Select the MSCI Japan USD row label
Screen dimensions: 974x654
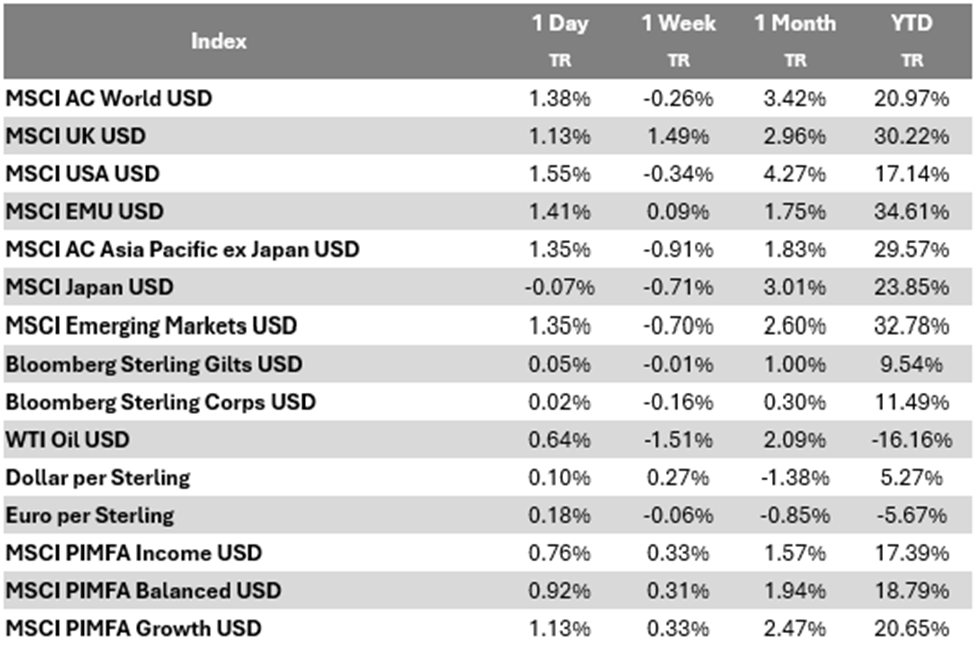coord(89,287)
